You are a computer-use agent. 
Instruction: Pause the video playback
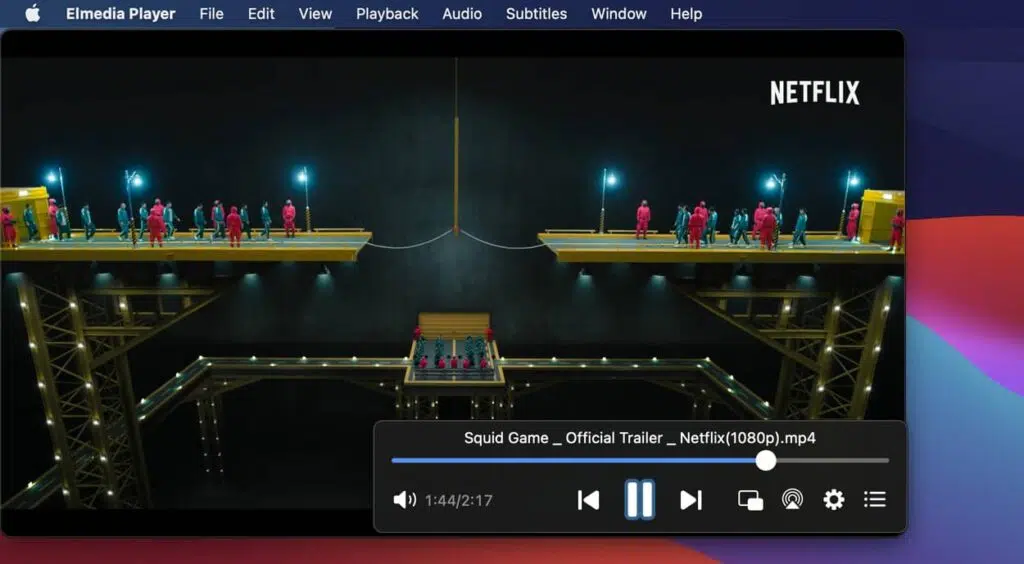[639, 499]
